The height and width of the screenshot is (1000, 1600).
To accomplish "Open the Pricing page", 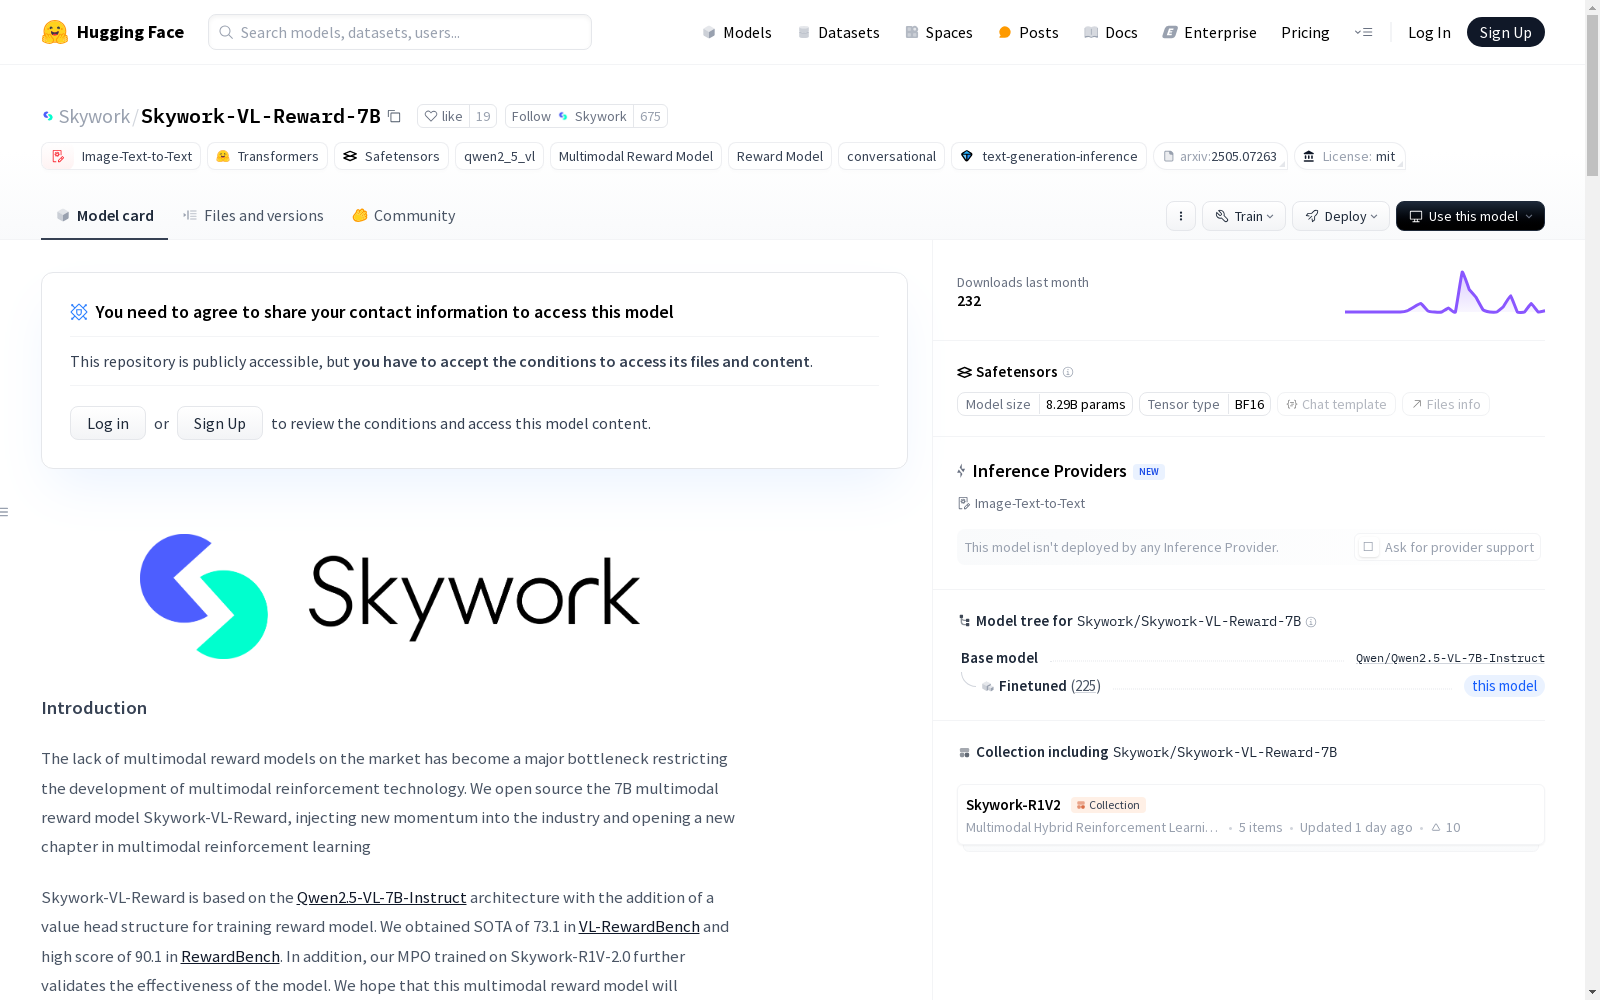I will (x=1305, y=32).
